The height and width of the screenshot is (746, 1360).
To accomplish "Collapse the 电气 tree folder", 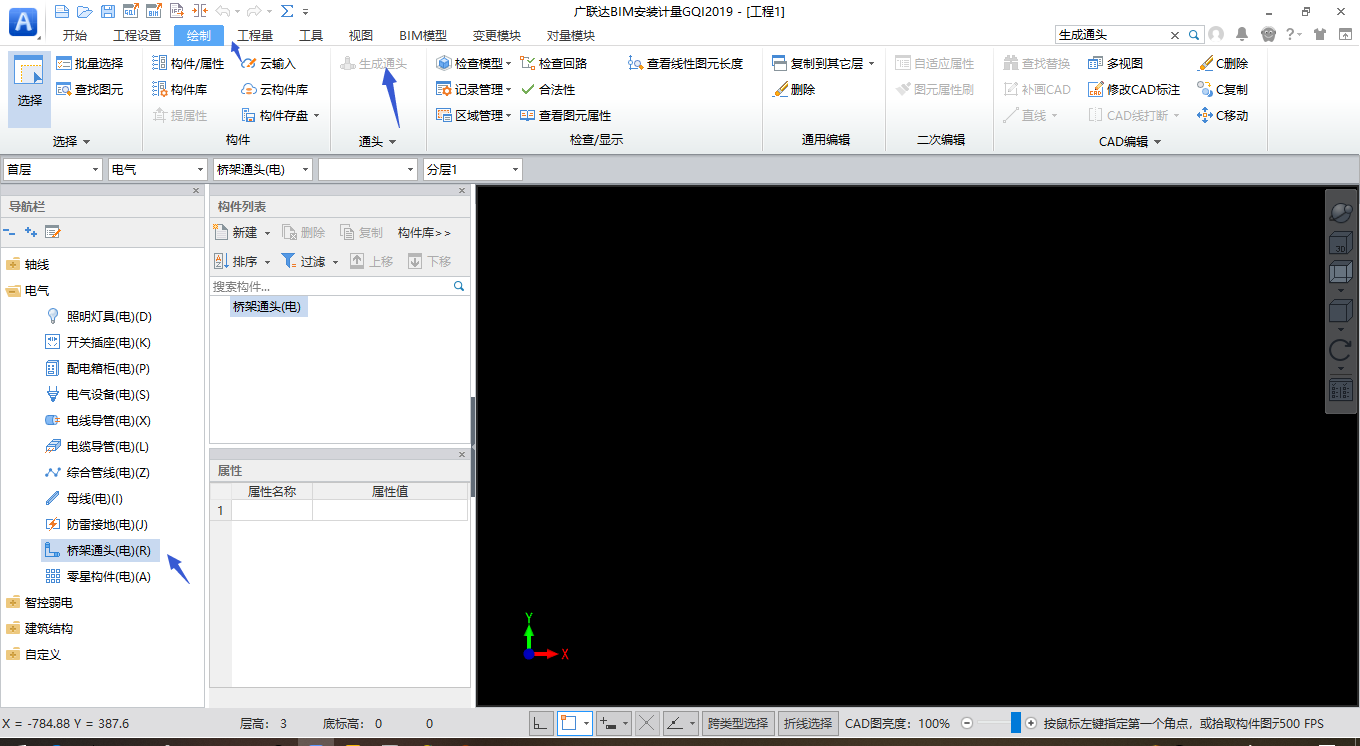I will 12,291.
